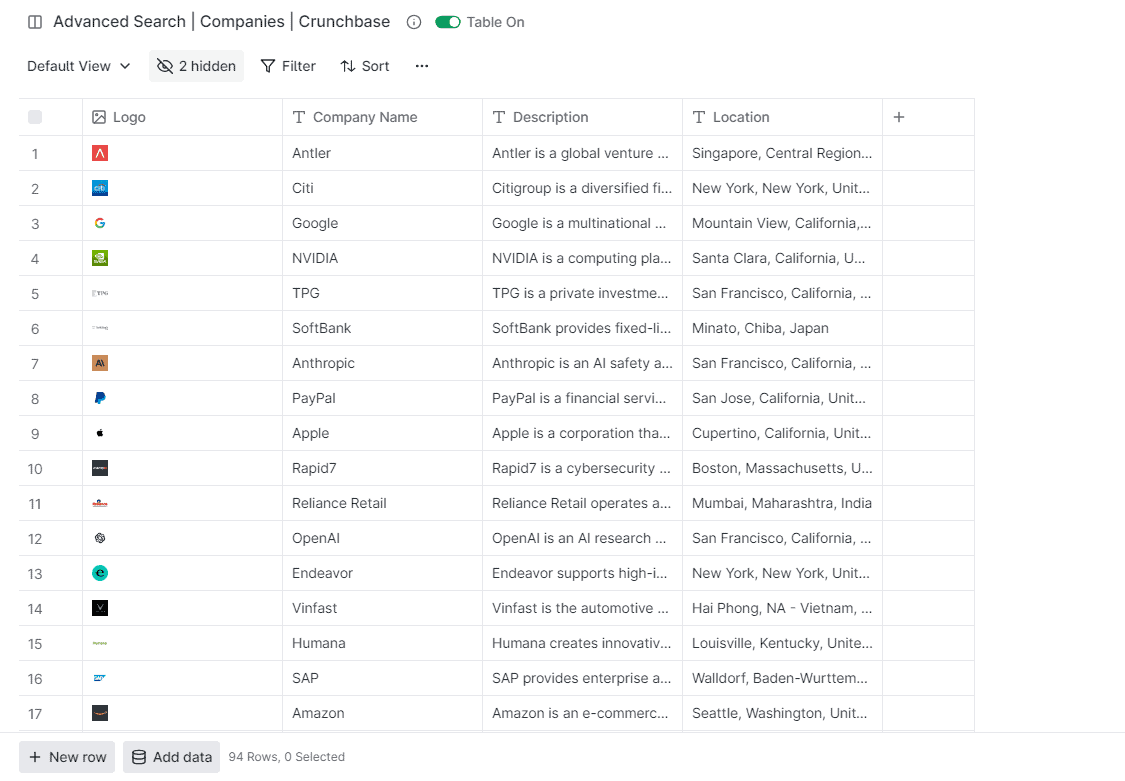This screenshot has width=1125, height=781.
Task: Click the Reliance Retail logo thumbnail
Action: tap(100, 503)
